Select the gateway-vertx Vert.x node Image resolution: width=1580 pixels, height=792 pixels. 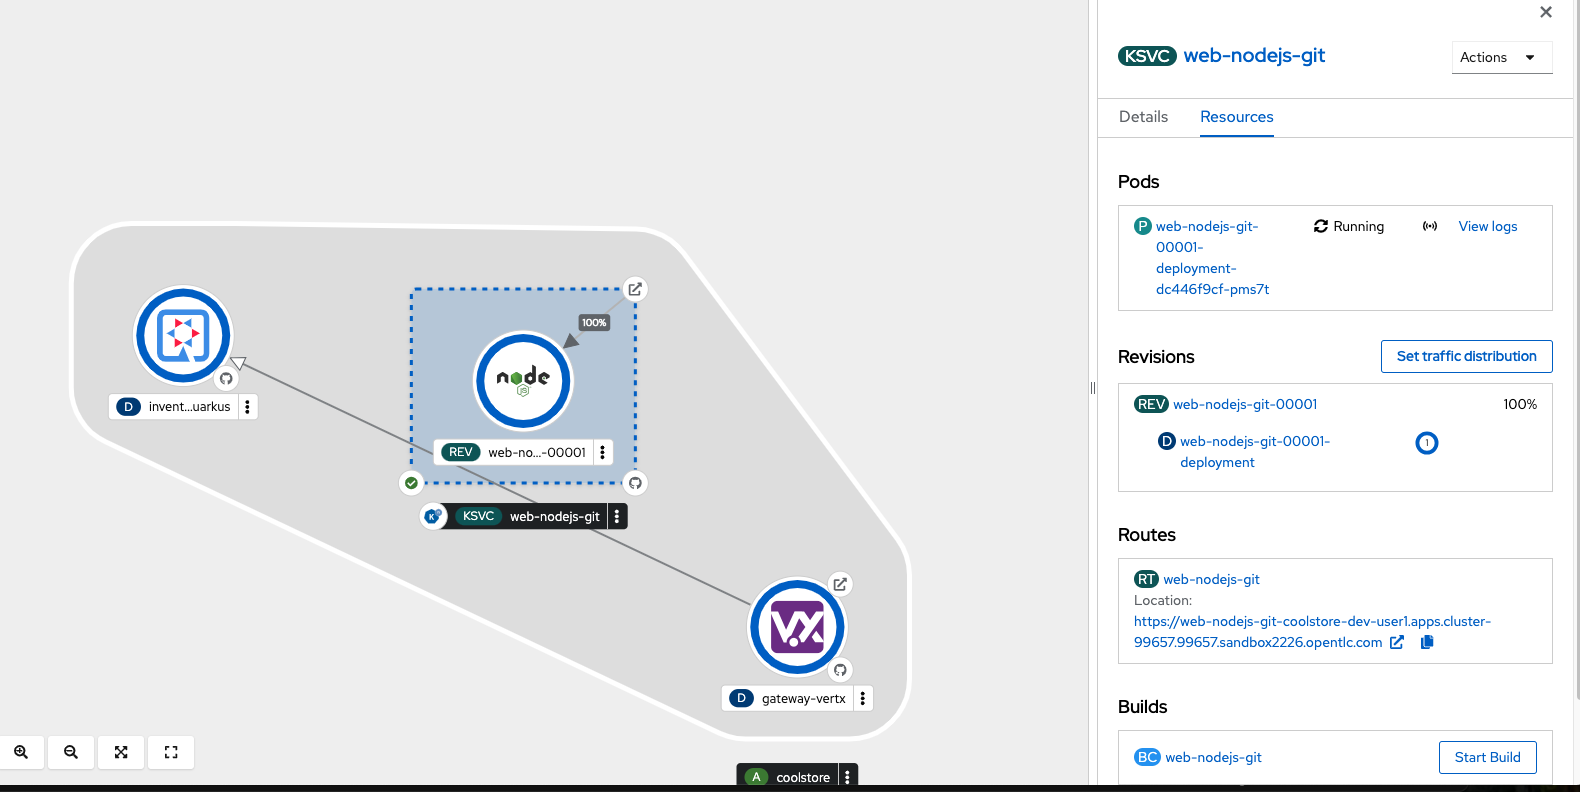coord(797,627)
